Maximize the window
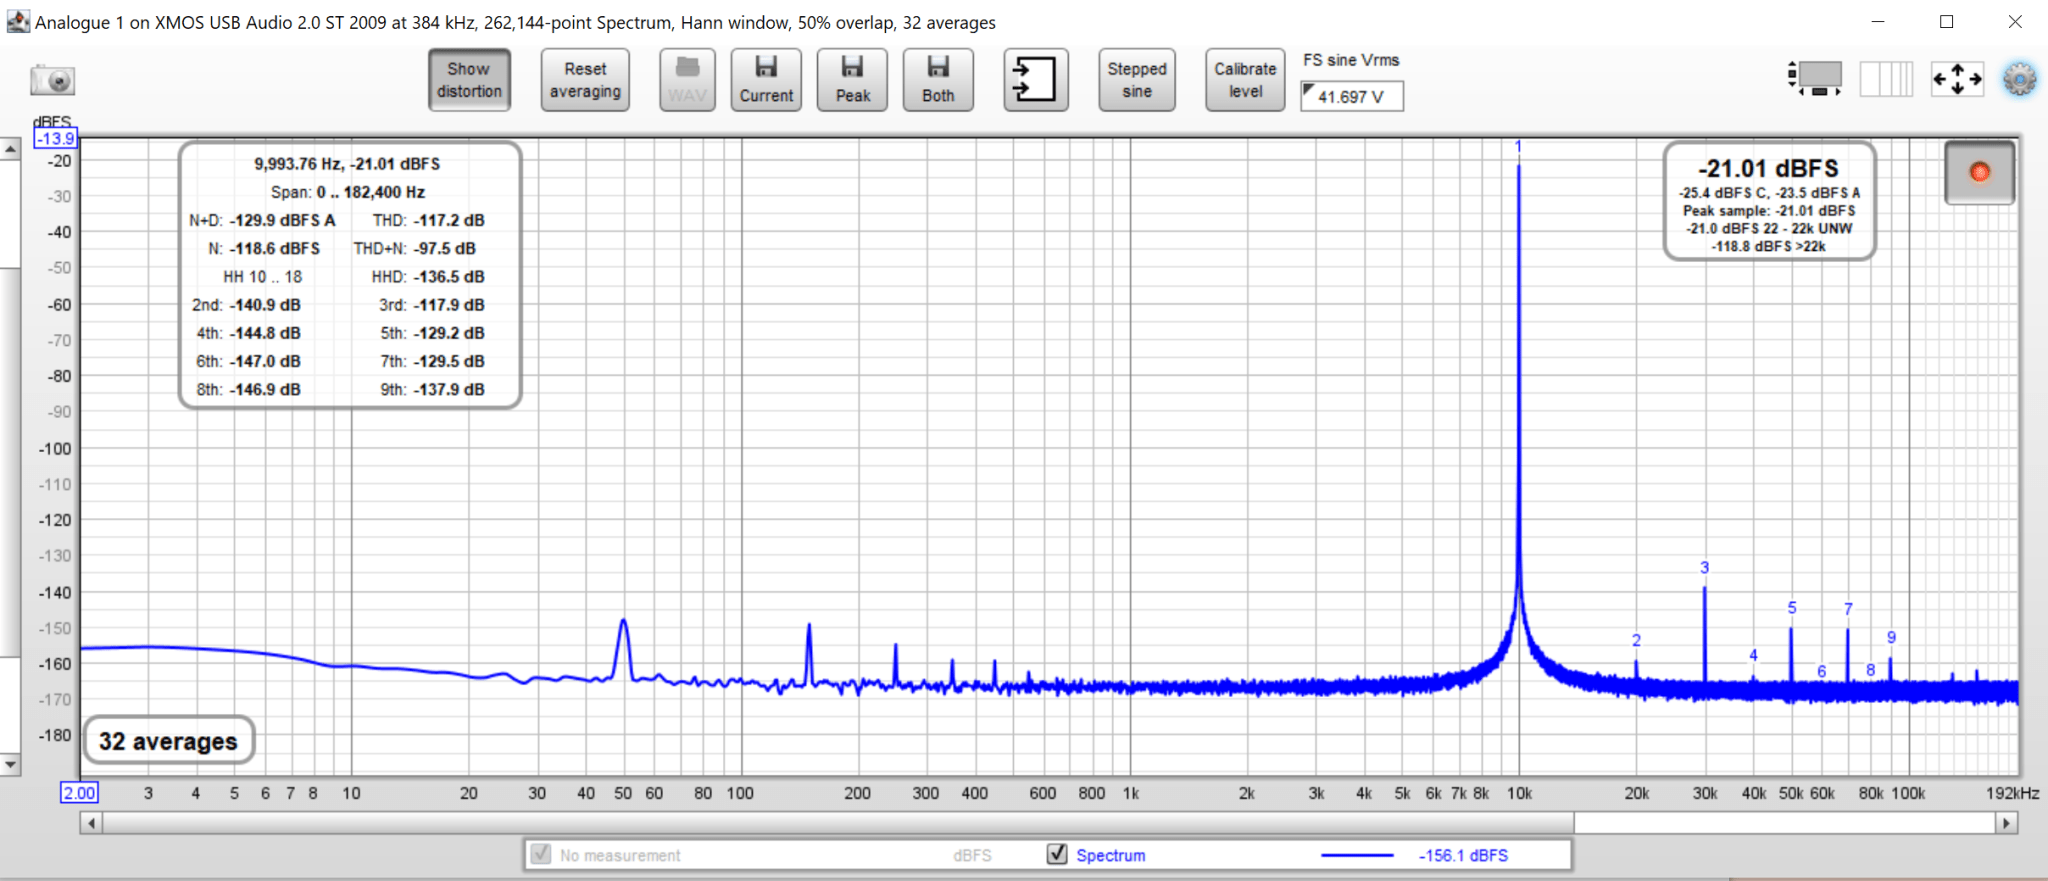This screenshot has height=881, width=2048. pyautogui.click(x=1946, y=21)
